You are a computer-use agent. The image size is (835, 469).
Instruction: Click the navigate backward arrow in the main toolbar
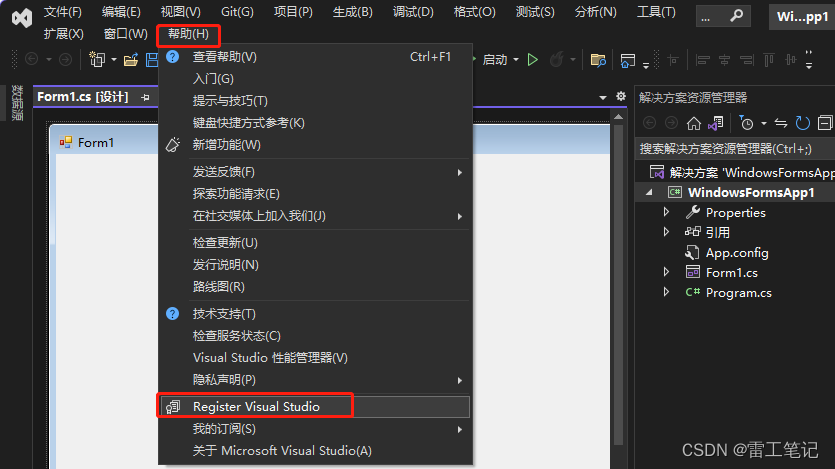(31, 59)
